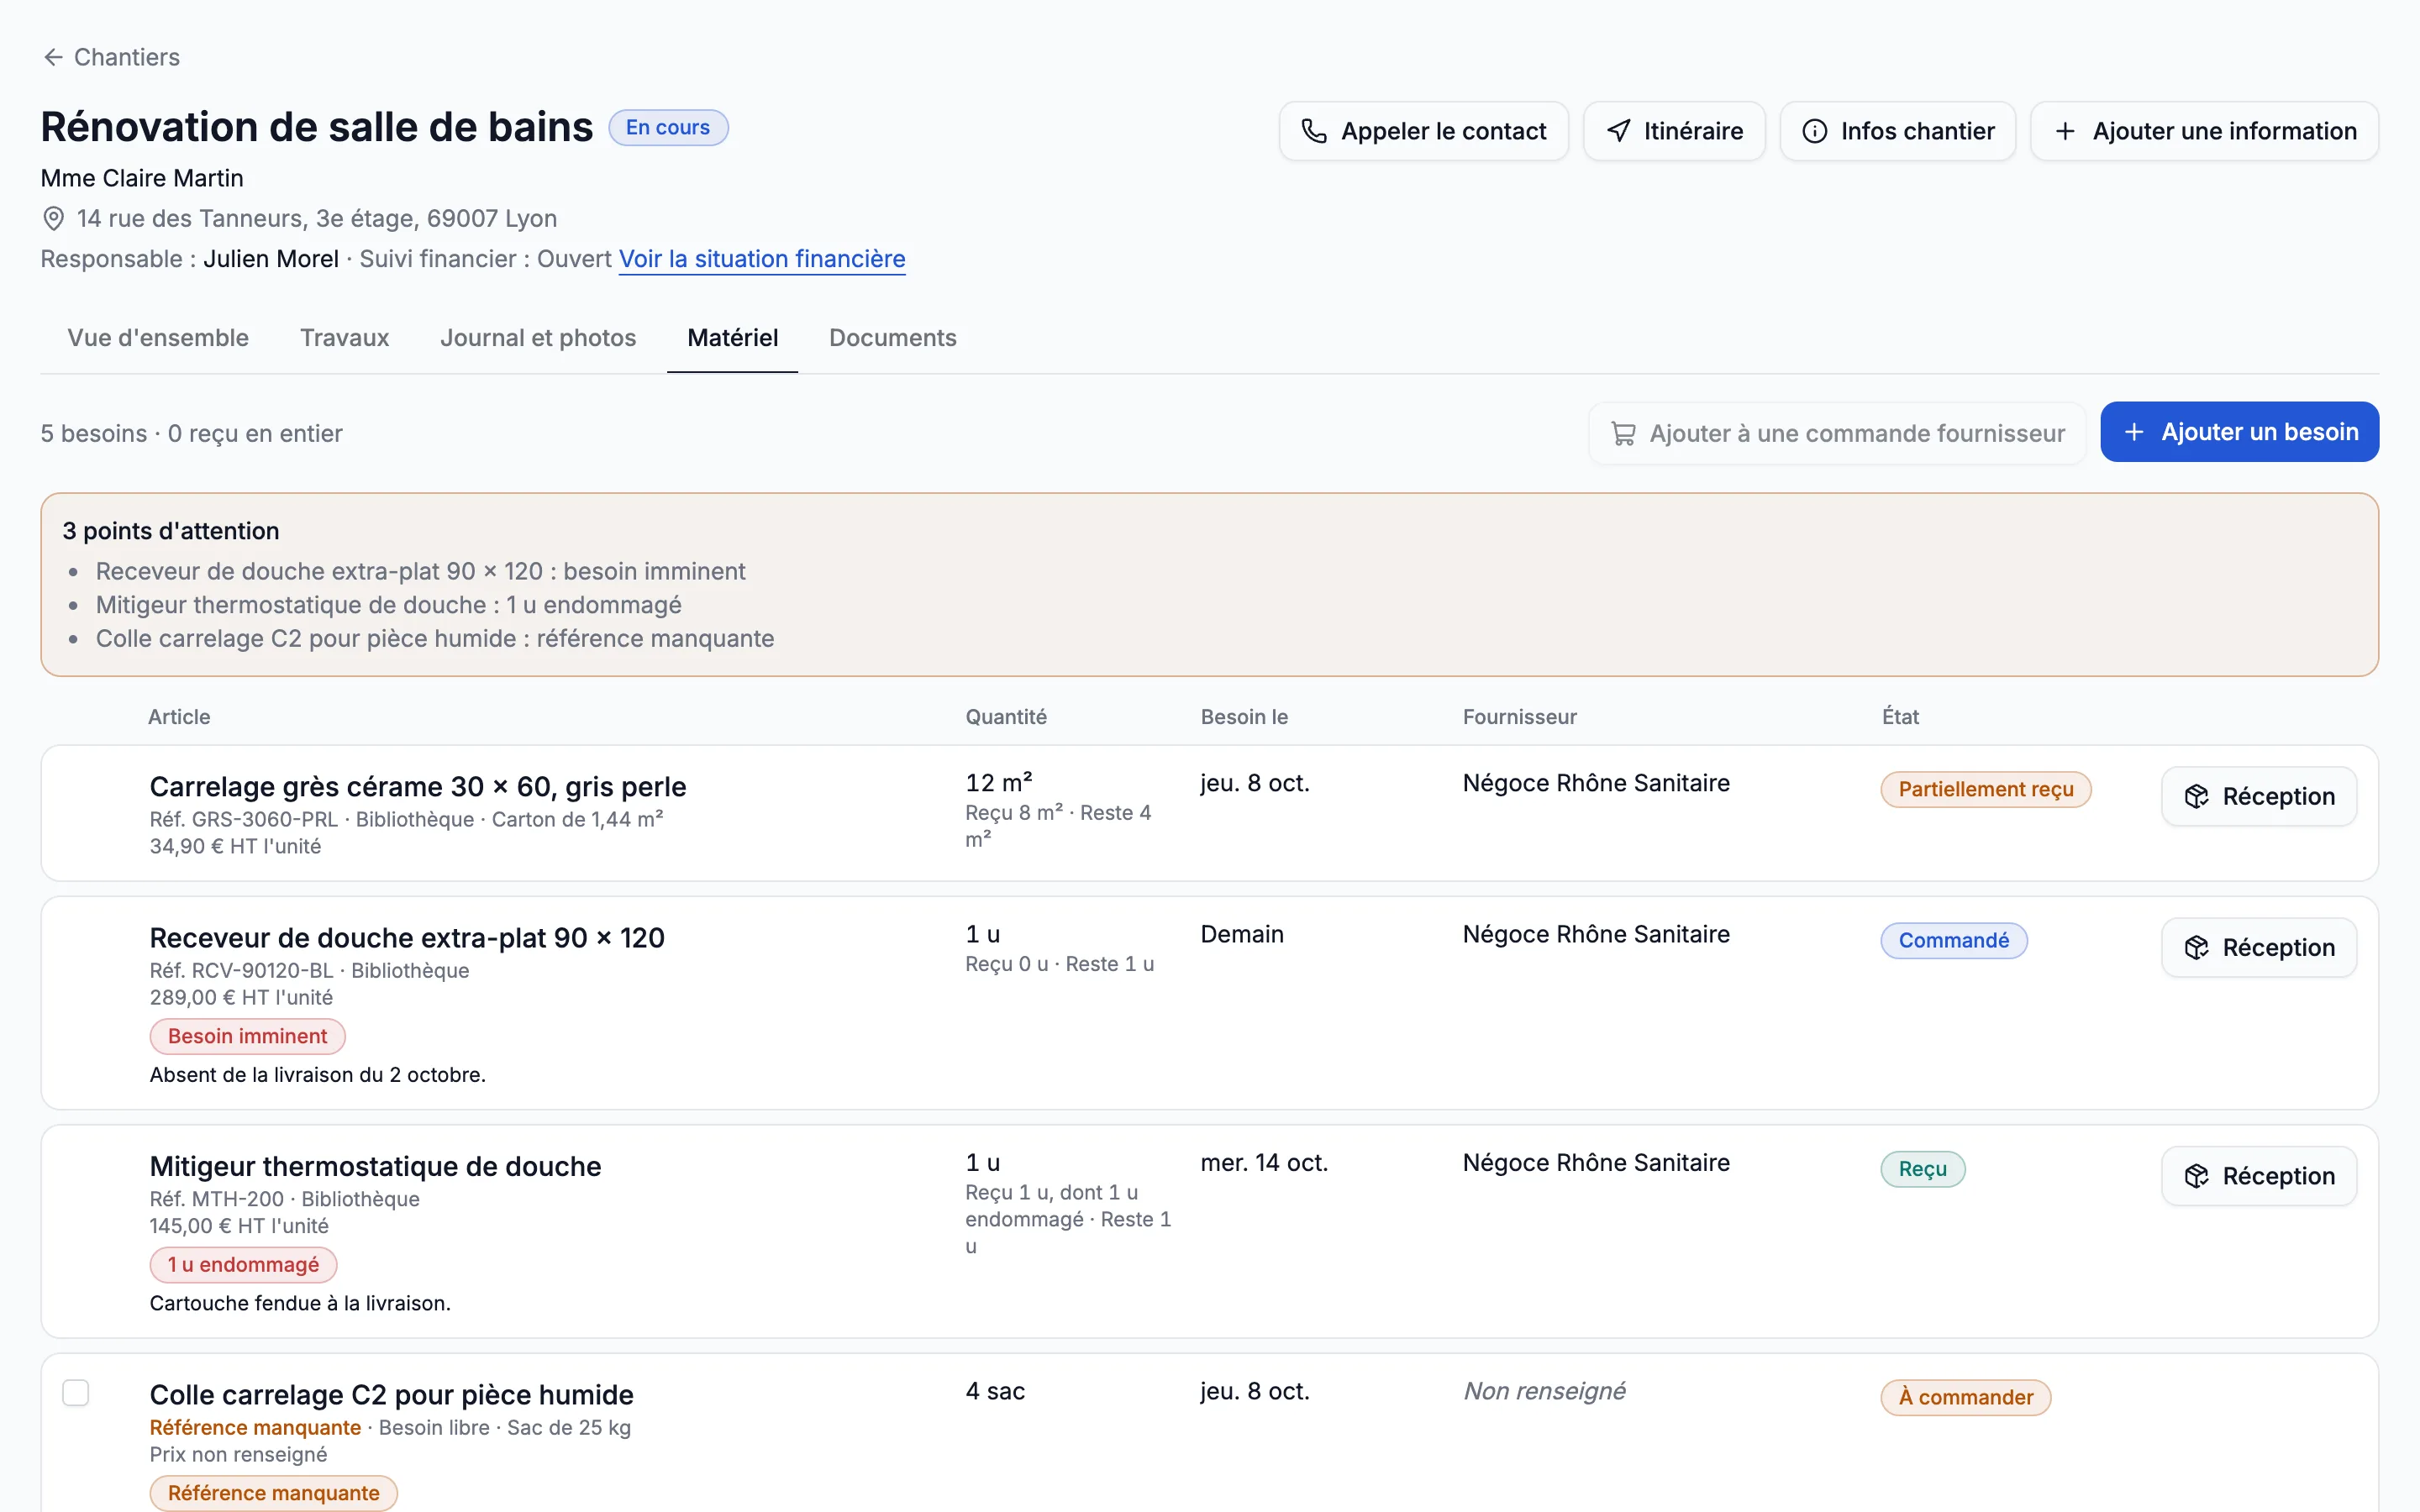Click the Ajouter une information button label
The image size is (2420, 1512).
tap(2224, 131)
